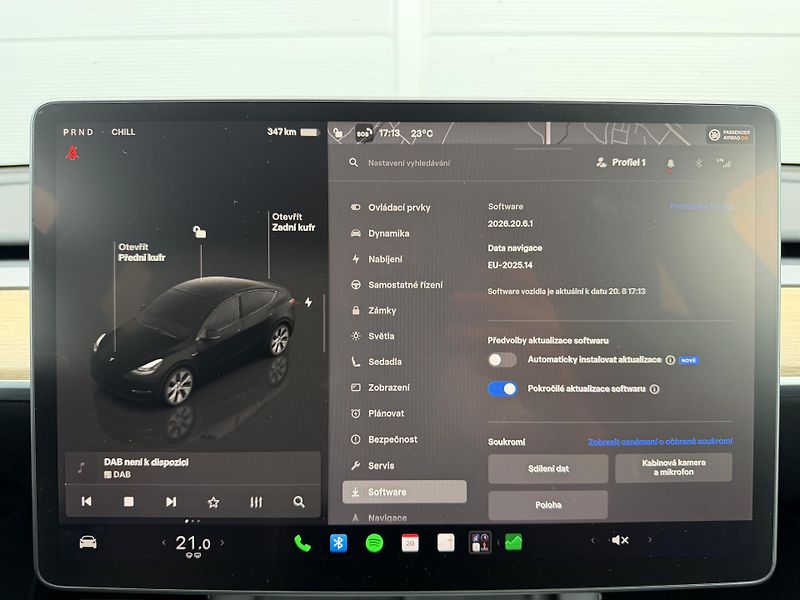Show info for Pokročilé aktualizace softwaru
This screenshot has width=800, height=600.
[654, 389]
